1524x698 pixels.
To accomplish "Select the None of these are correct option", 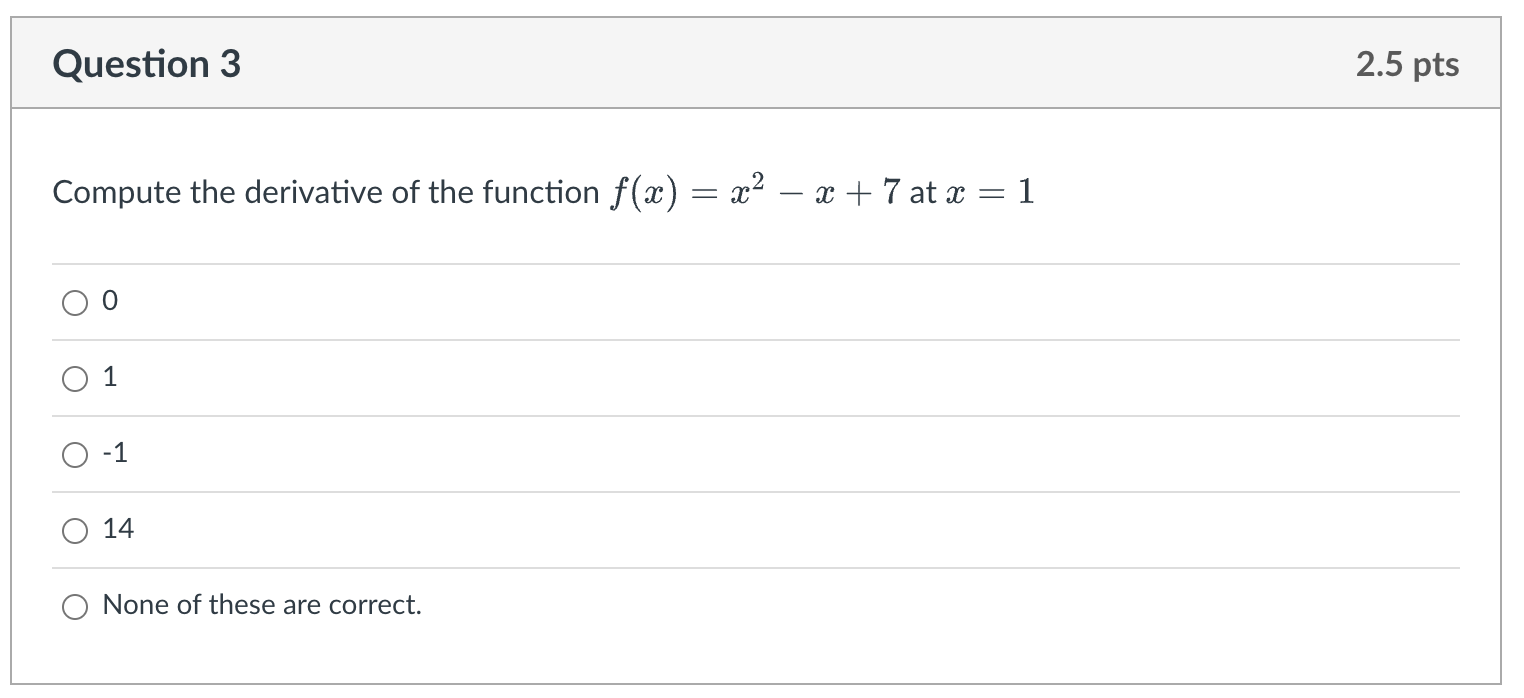I will pyautogui.click(x=74, y=605).
